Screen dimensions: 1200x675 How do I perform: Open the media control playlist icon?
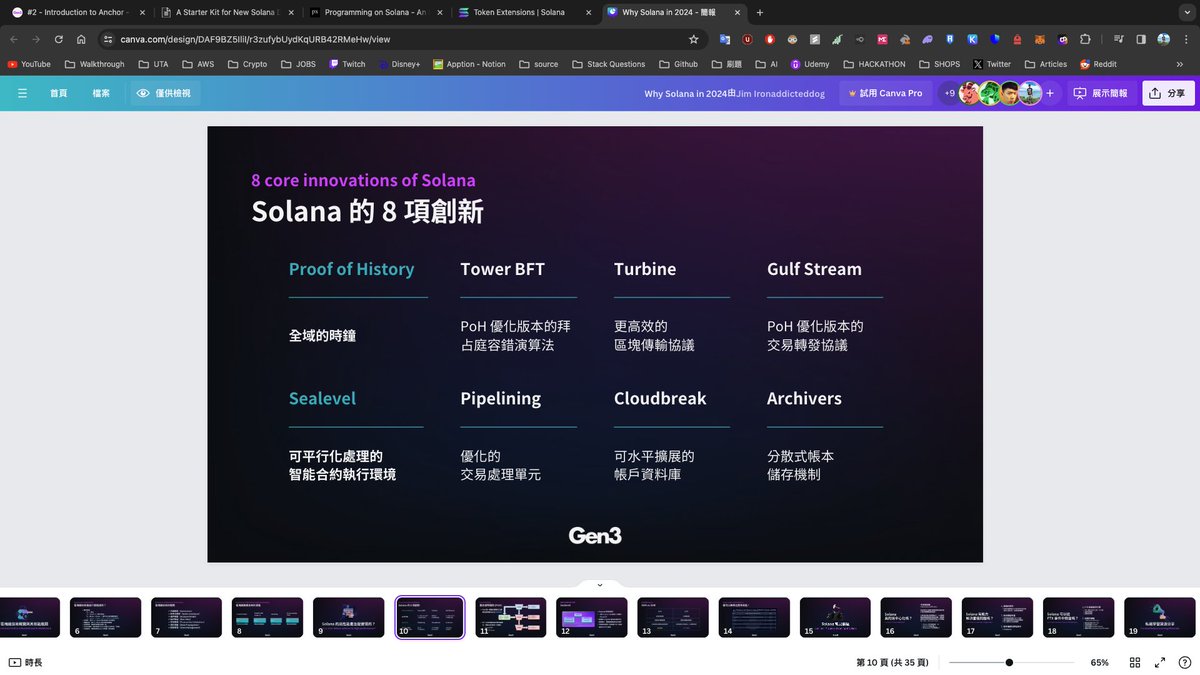(1118, 39)
